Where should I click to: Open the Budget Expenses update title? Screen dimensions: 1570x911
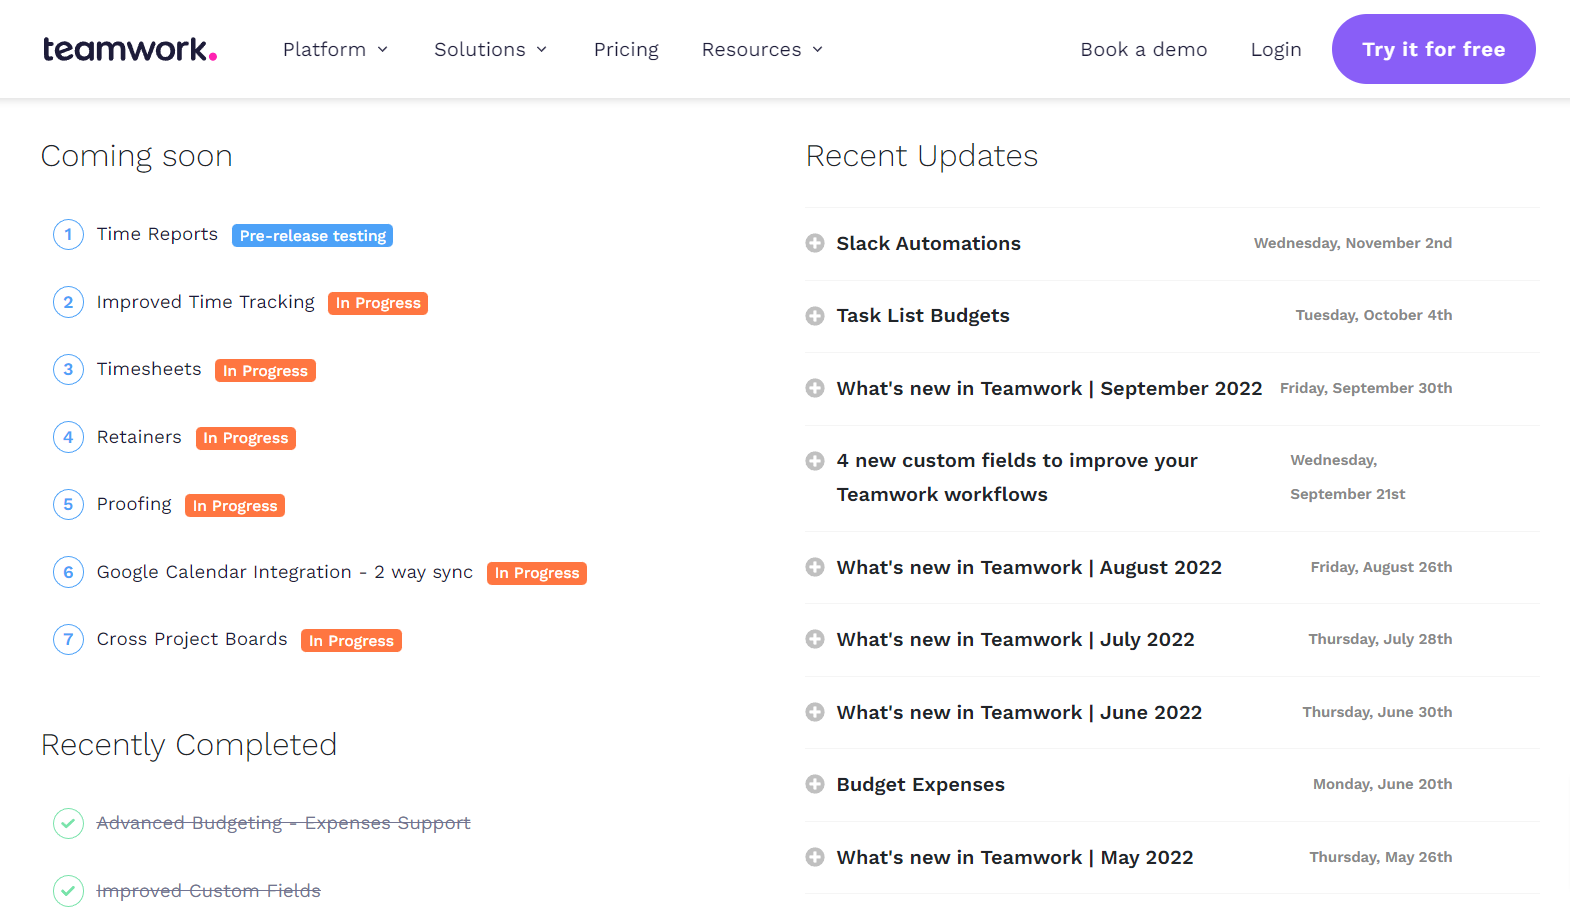click(x=921, y=784)
